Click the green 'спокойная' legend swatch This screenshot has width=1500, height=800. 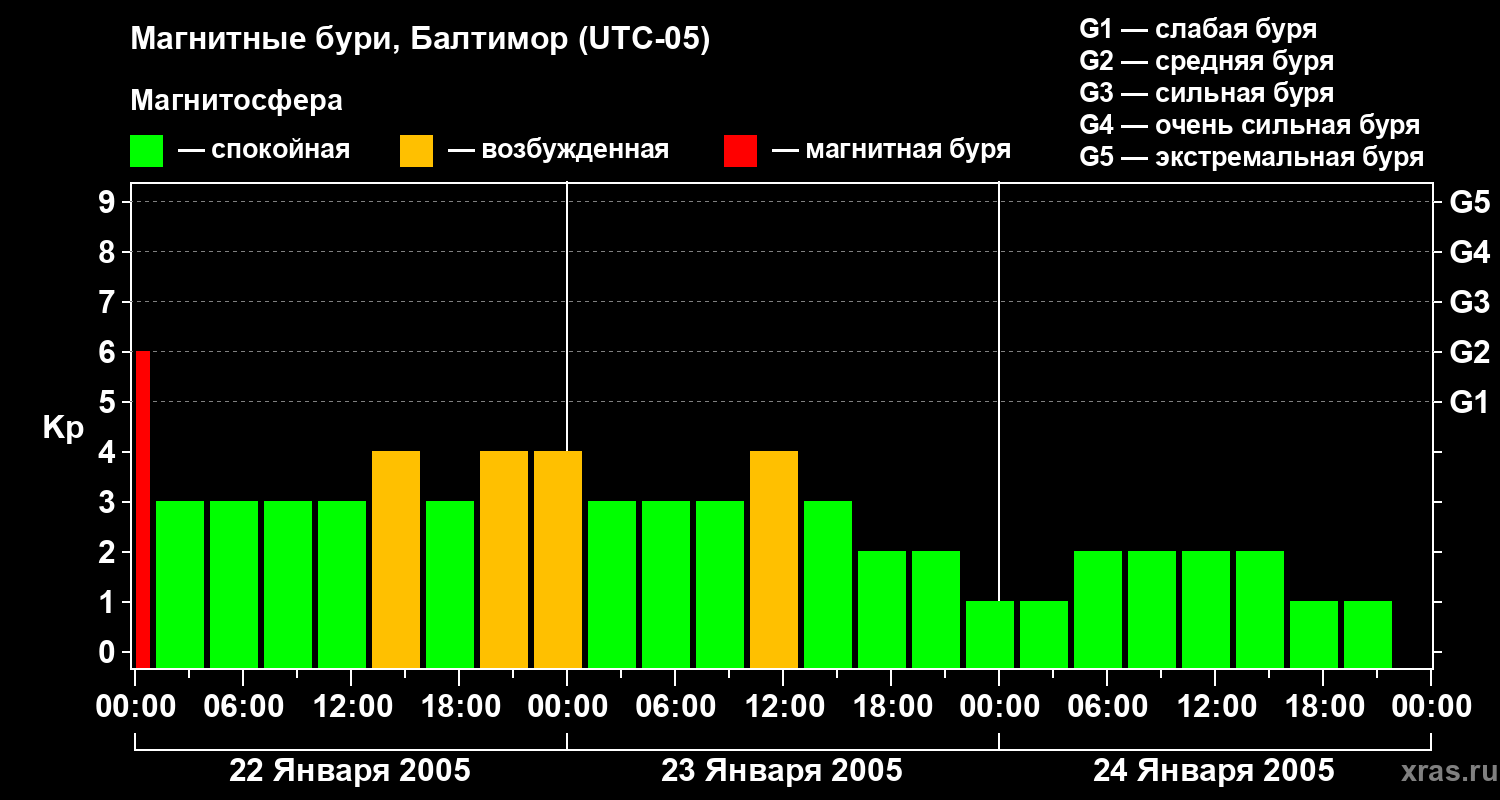(x=146, y=150)
